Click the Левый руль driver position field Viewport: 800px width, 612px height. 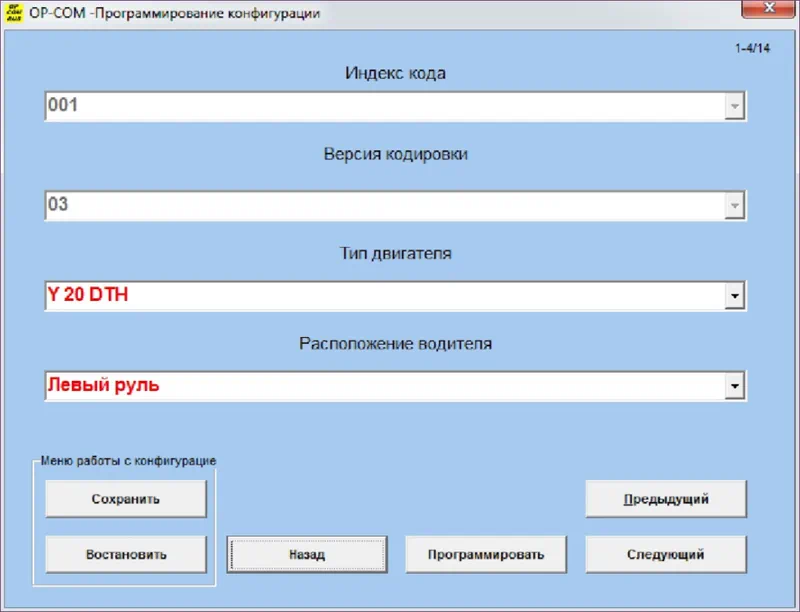pyautogui.click(x=395, y=386)
